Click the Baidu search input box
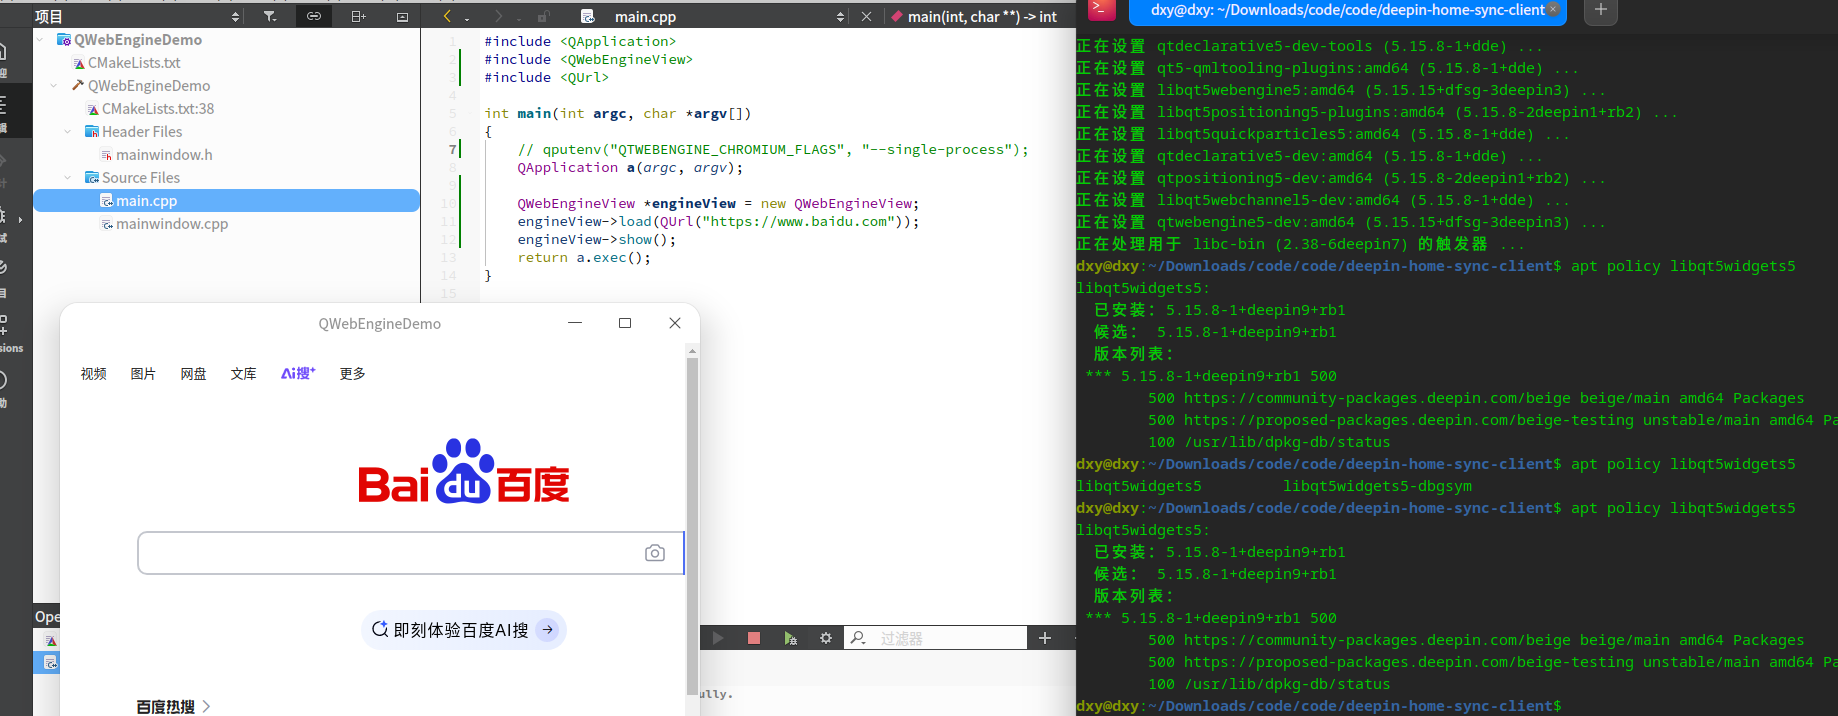Screen dimensions: 1838x716 pyautogui.click(x=410, y=553)
